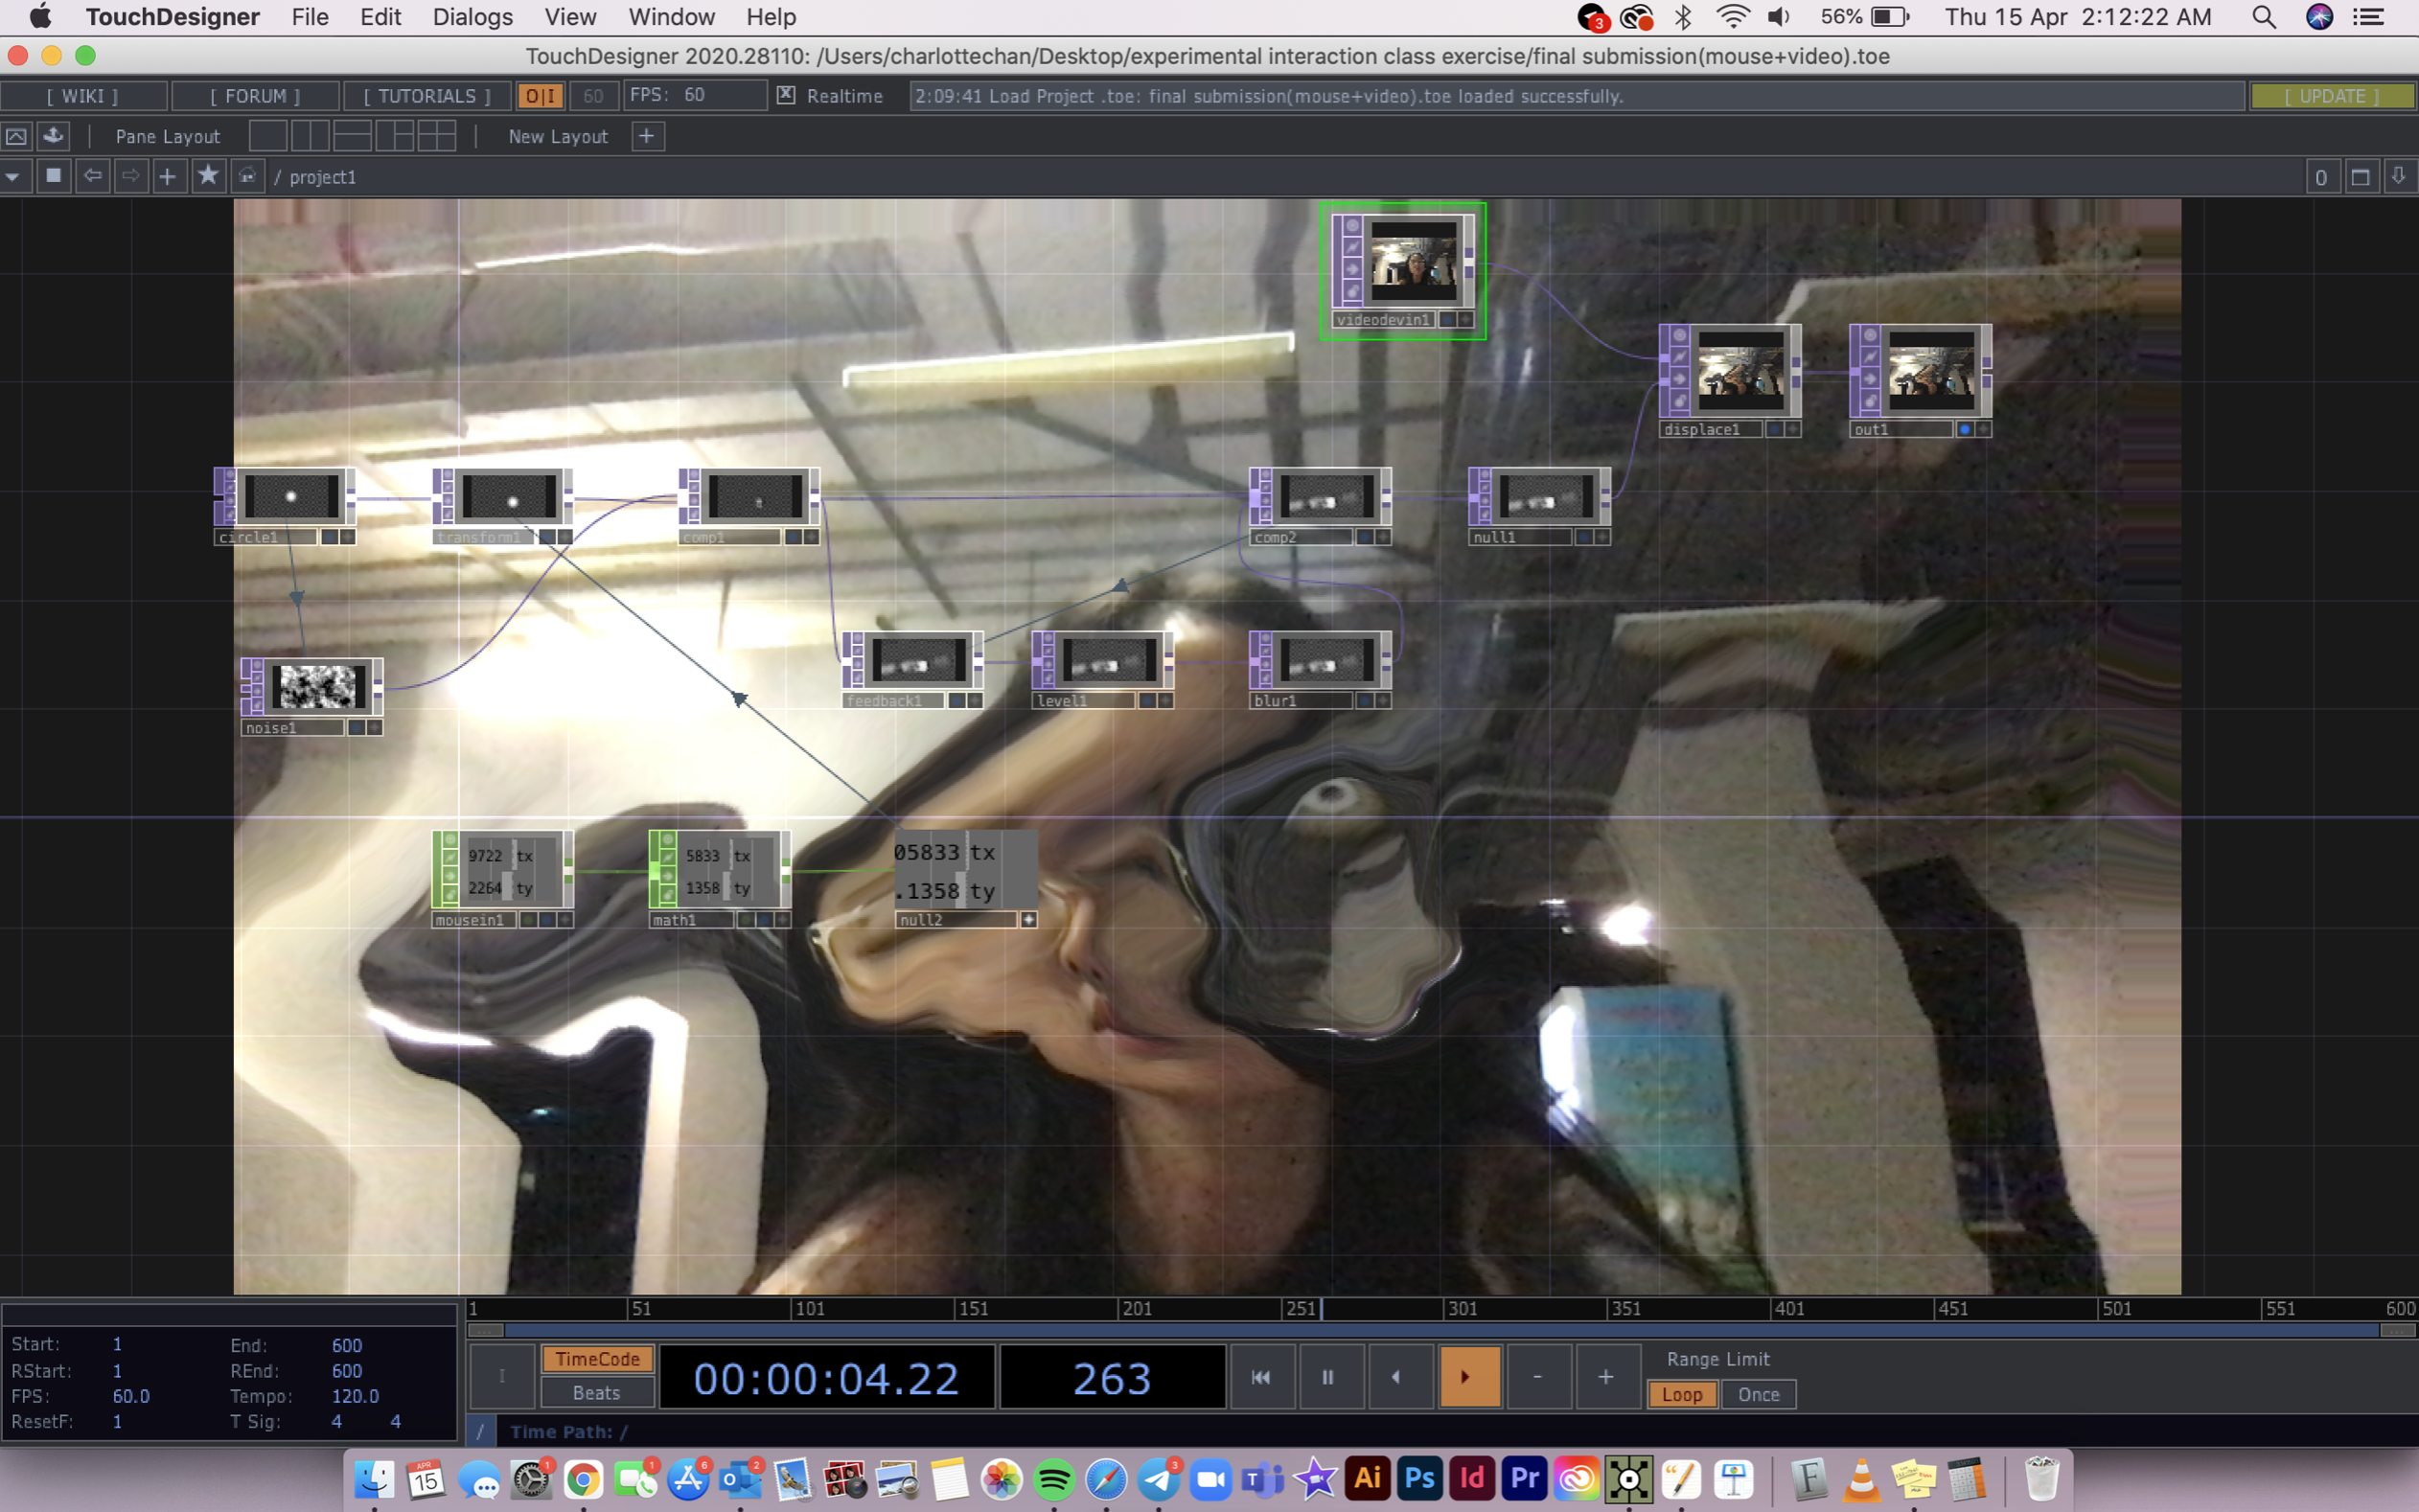The width and height of the screenshot is (2419, 1512).
Task: Click the bookmark star icon in pane bar
Action: pos(208,177)
